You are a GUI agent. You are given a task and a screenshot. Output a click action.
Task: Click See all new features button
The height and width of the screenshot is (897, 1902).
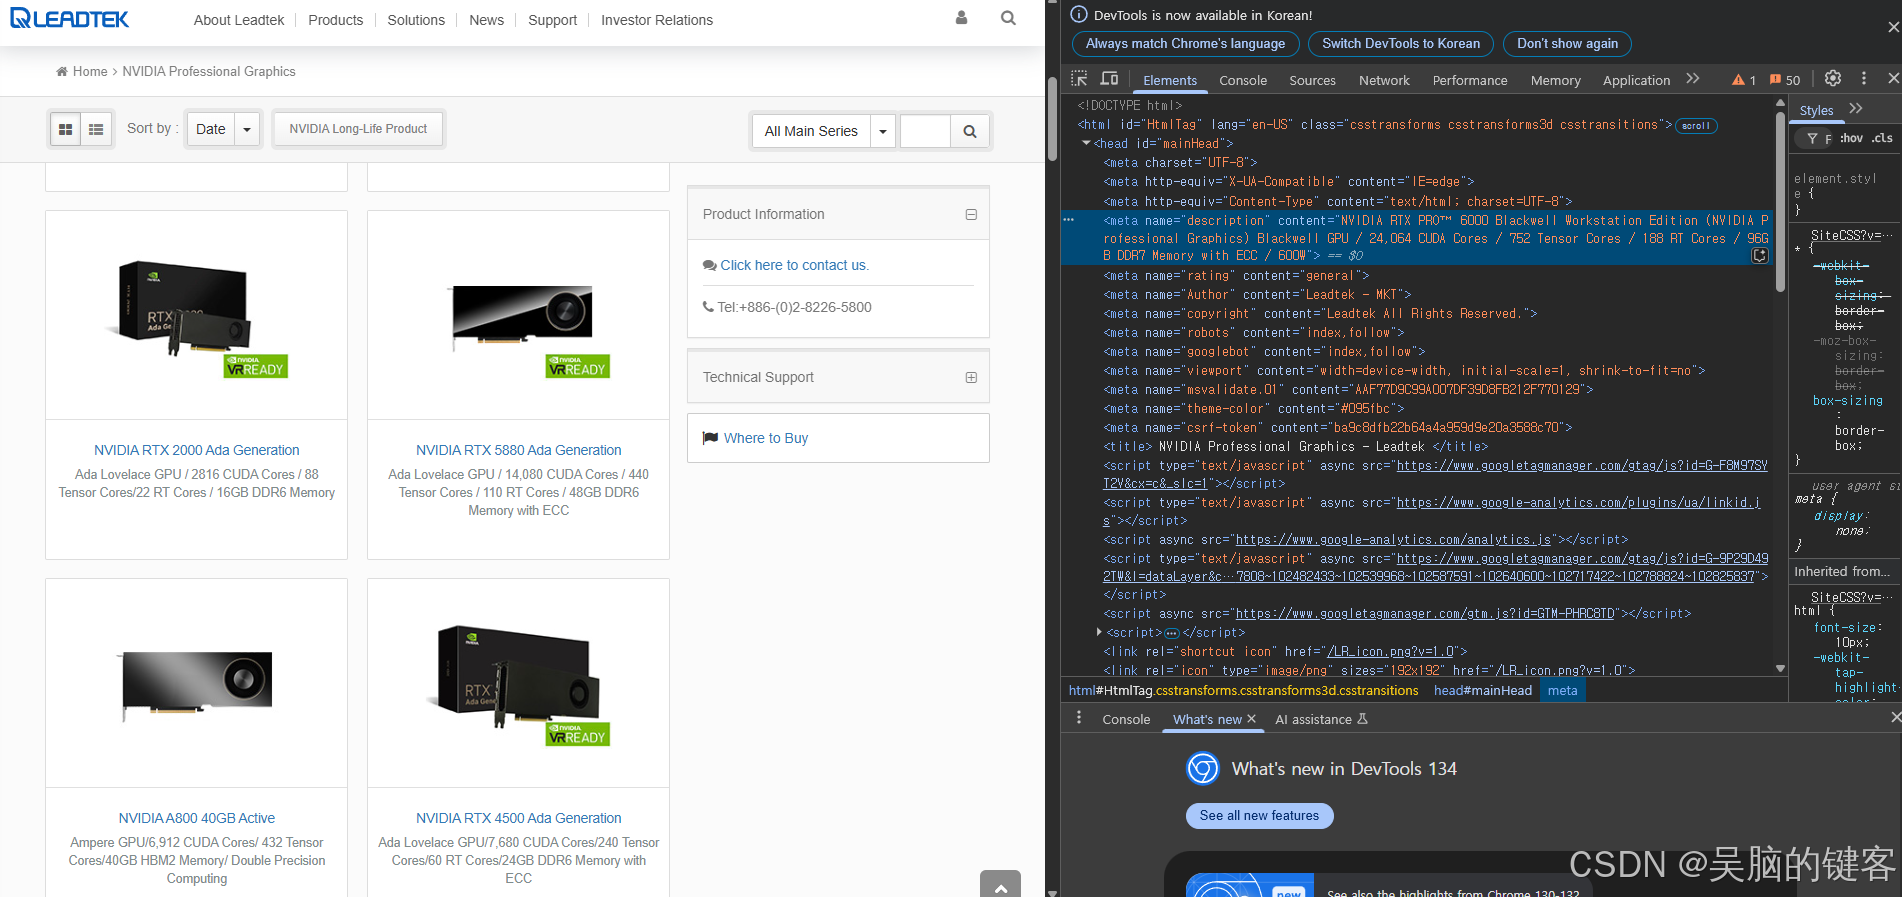(x=1259, y=816)
